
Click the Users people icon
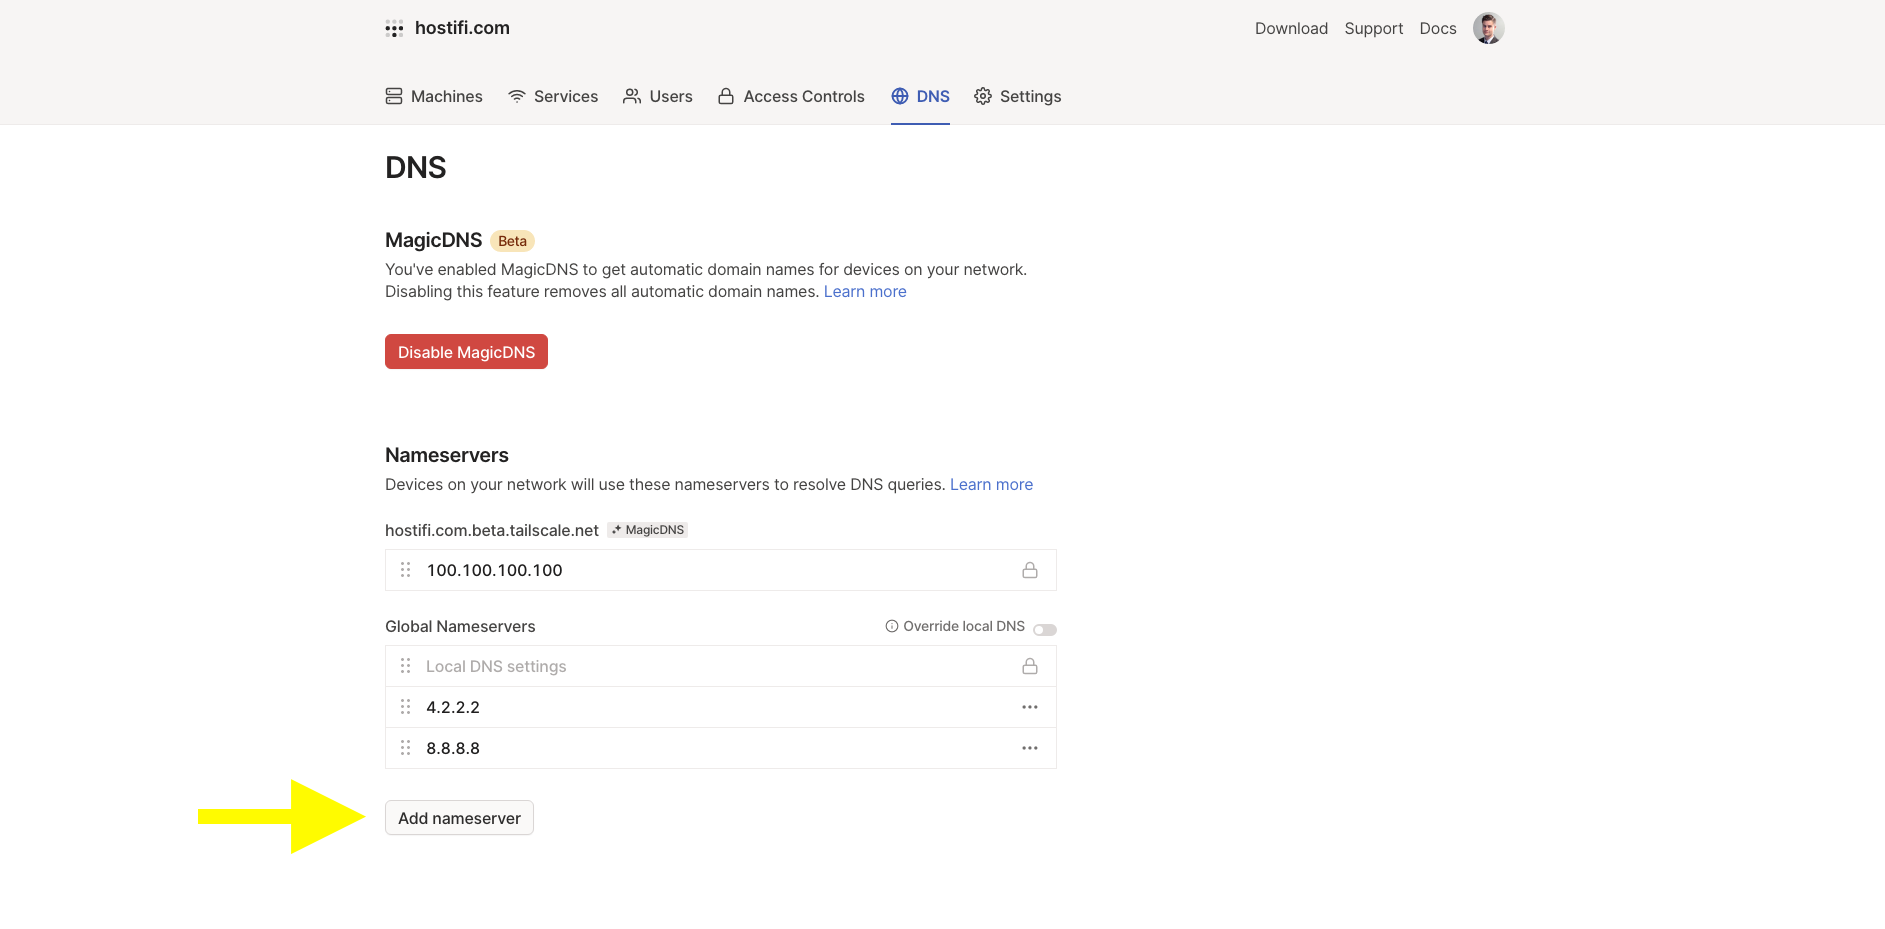click(632, 96)
